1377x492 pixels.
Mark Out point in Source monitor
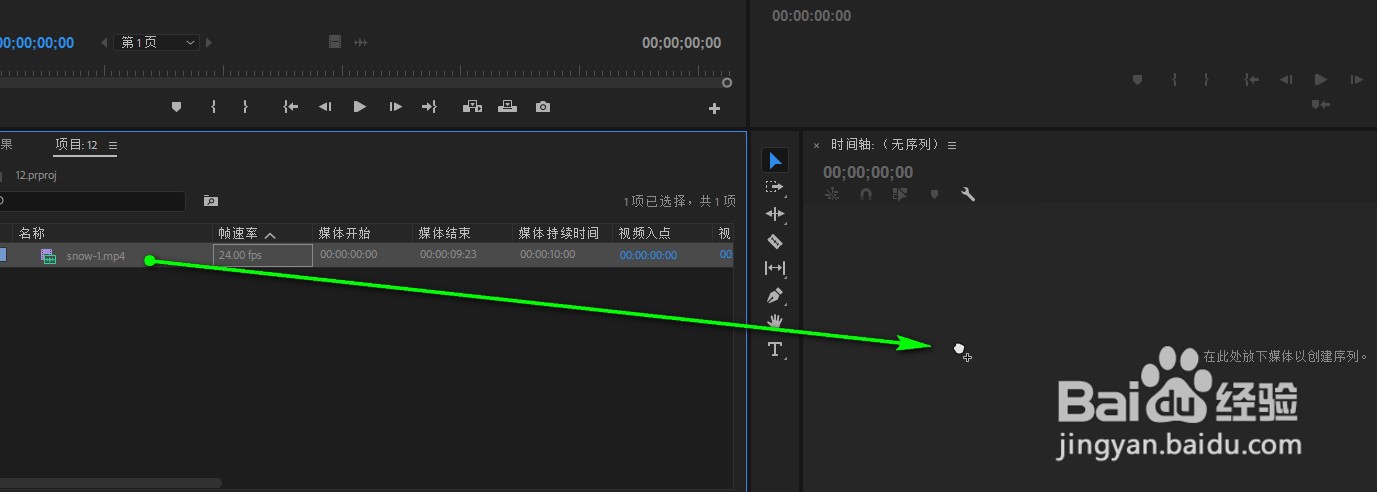pos(245,107)
